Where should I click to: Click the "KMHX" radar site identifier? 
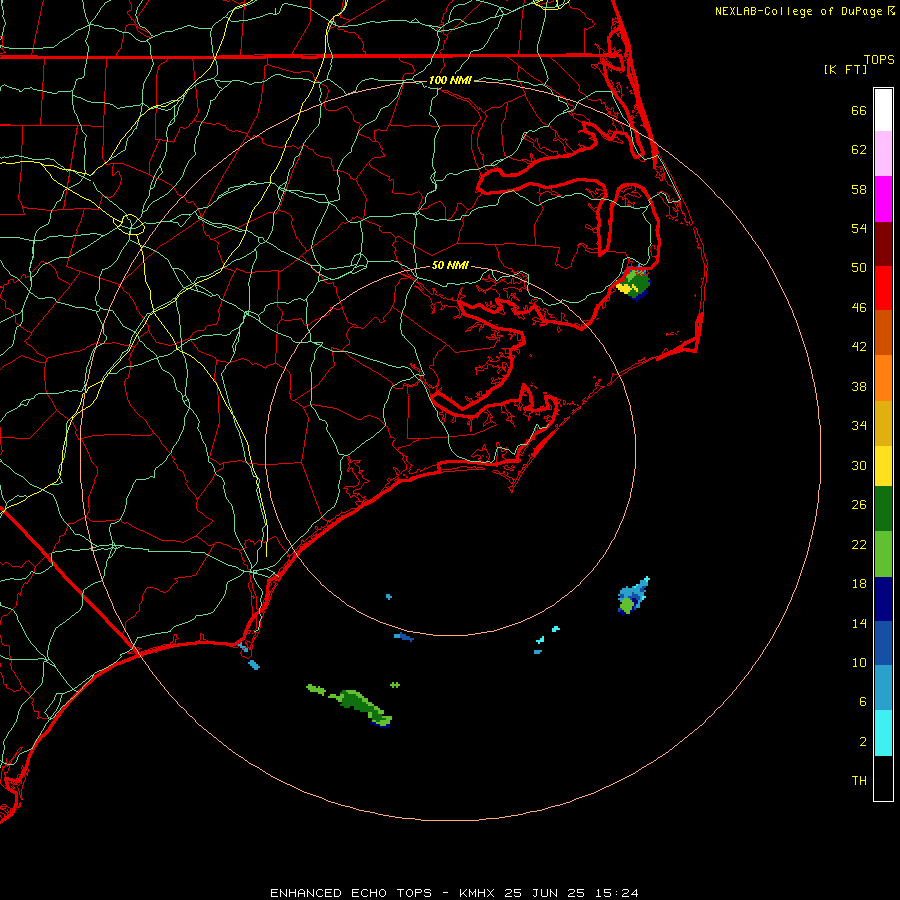coord(478,893)
